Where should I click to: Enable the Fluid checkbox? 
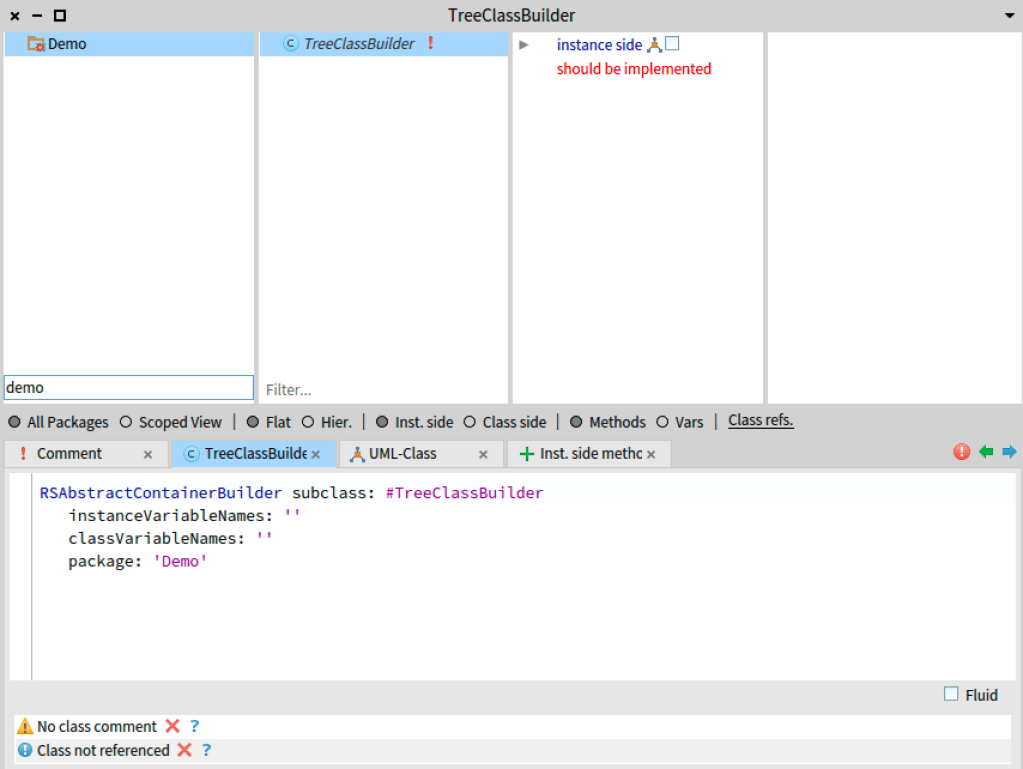pyautogui.click(x=951, y=694)
